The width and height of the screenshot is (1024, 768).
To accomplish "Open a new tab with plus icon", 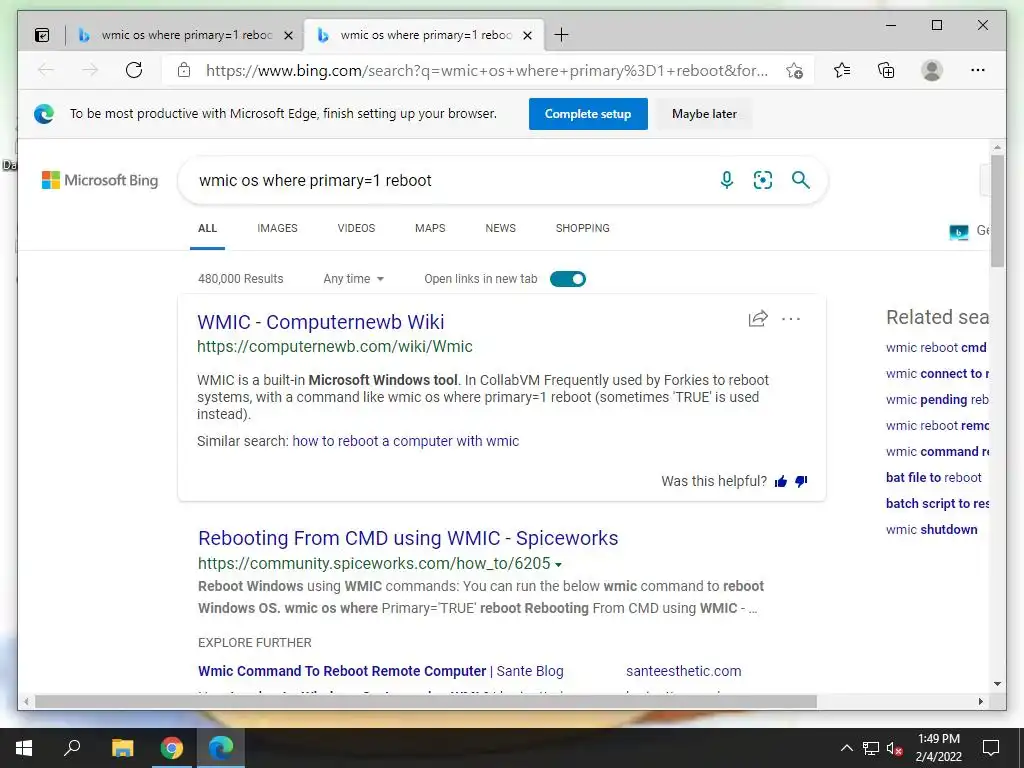I will 561,35.
